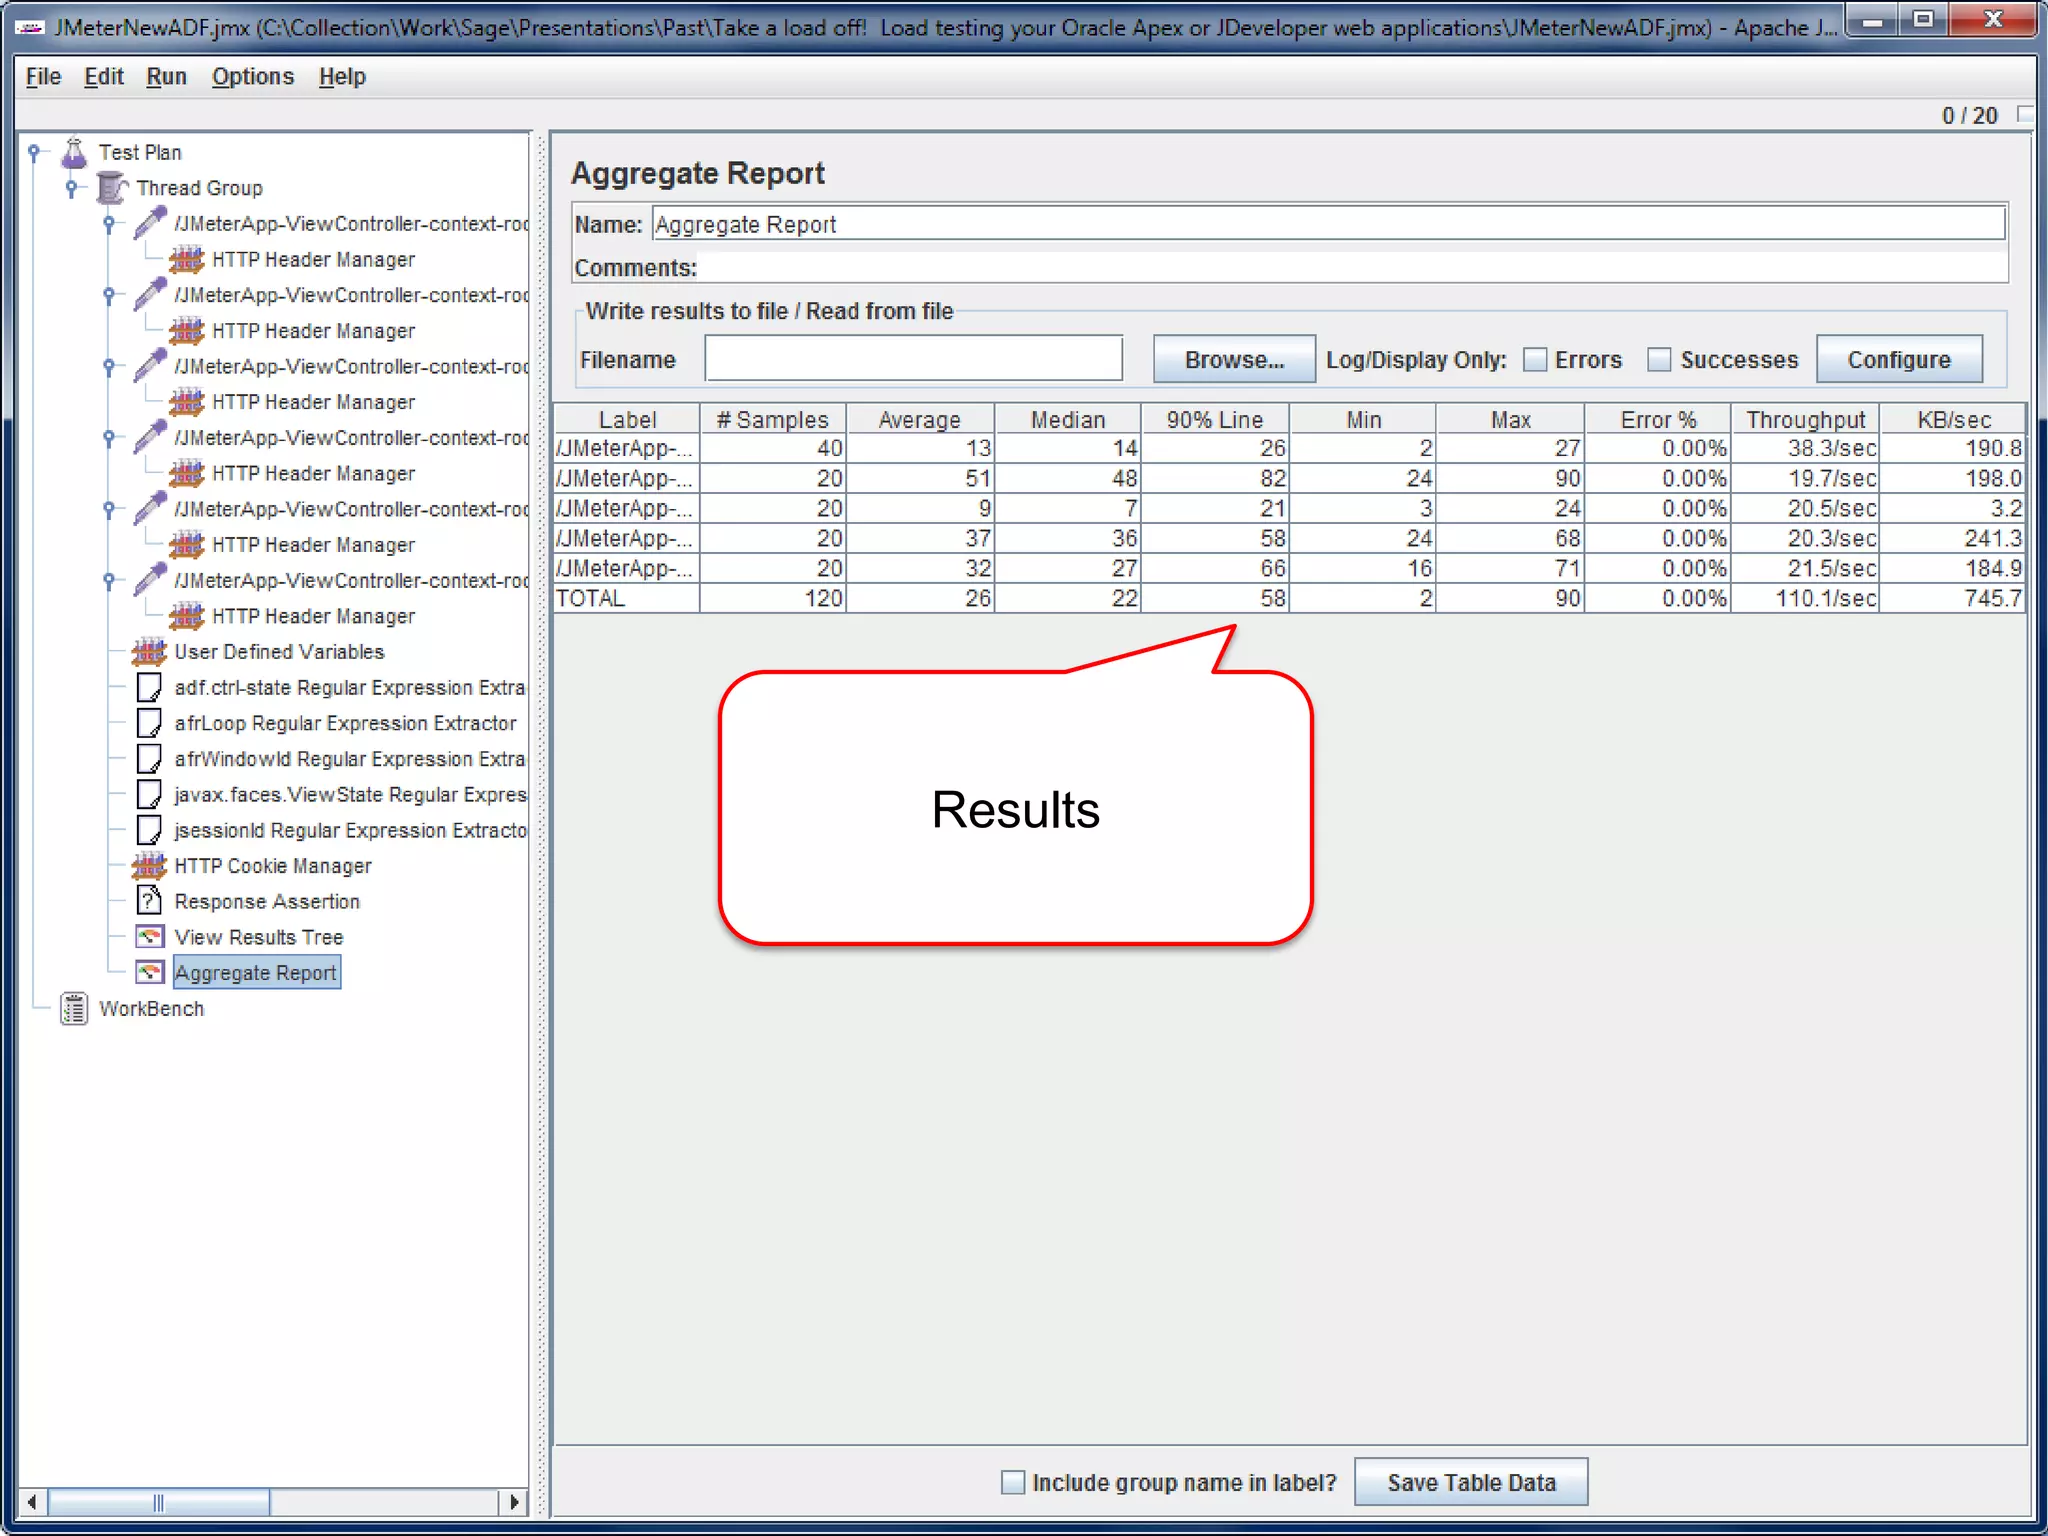The width and height of the screenshot is (2048, 1536).
Task: Click the tree panel horizontal scrollbar thumb
Action: point(158,1502)
